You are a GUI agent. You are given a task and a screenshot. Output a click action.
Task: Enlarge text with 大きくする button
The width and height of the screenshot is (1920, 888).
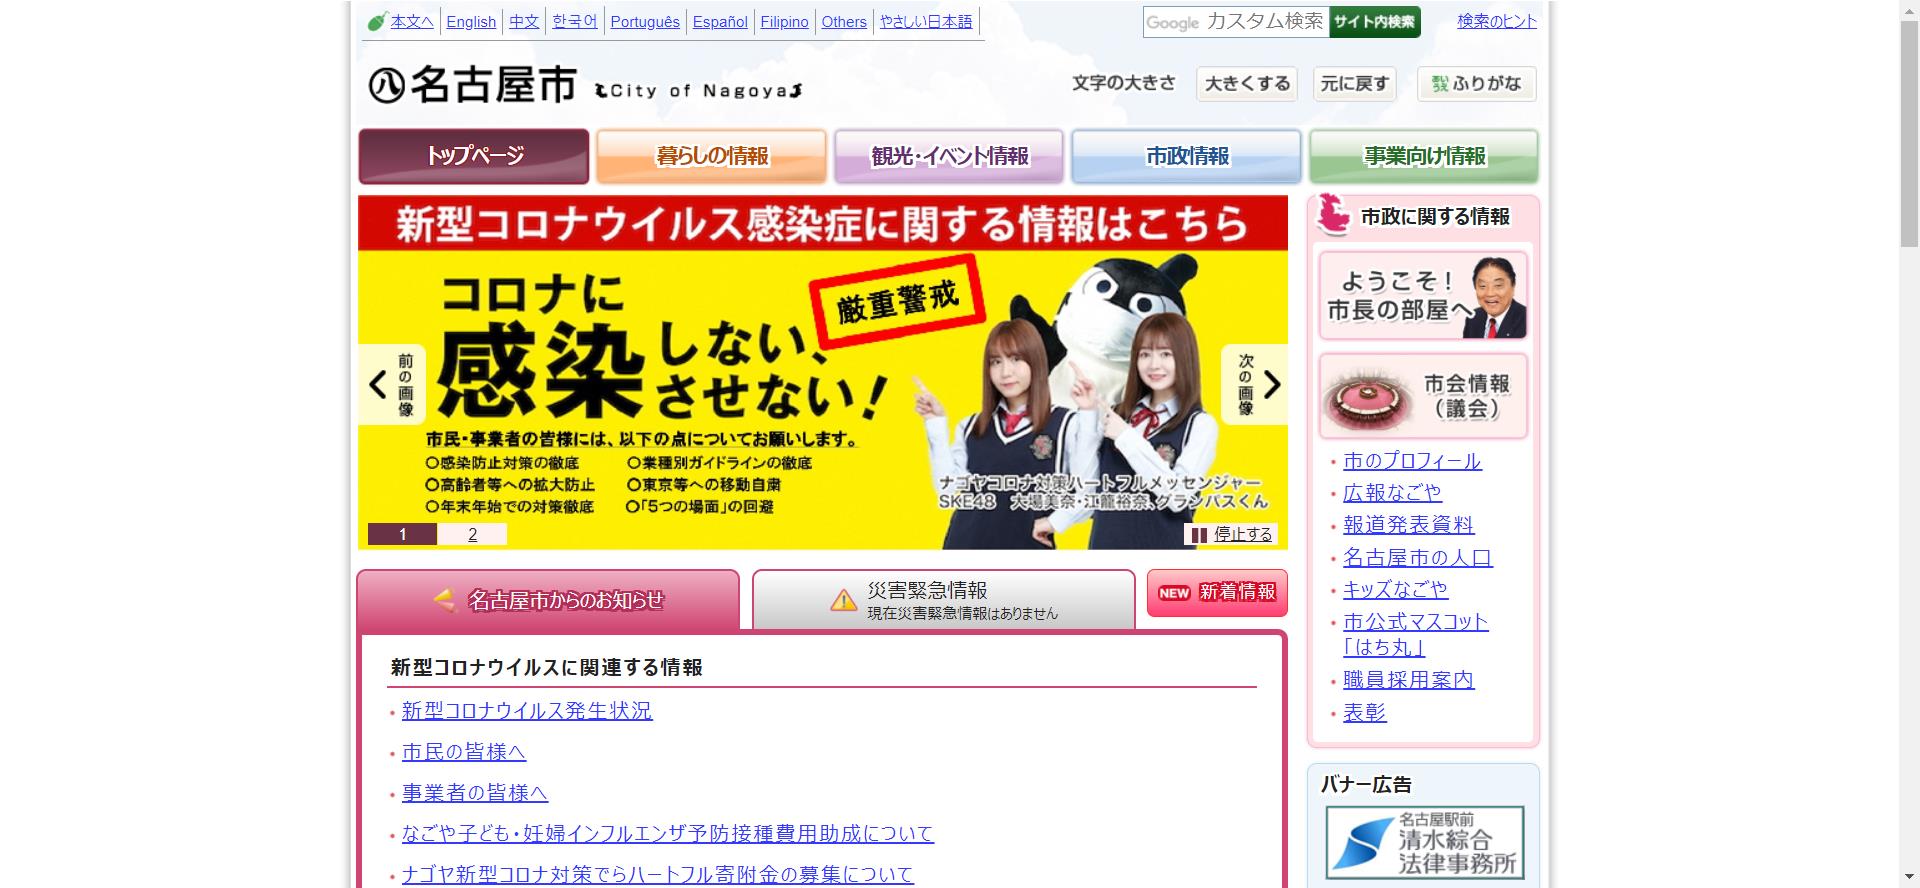click(1247, 84)
